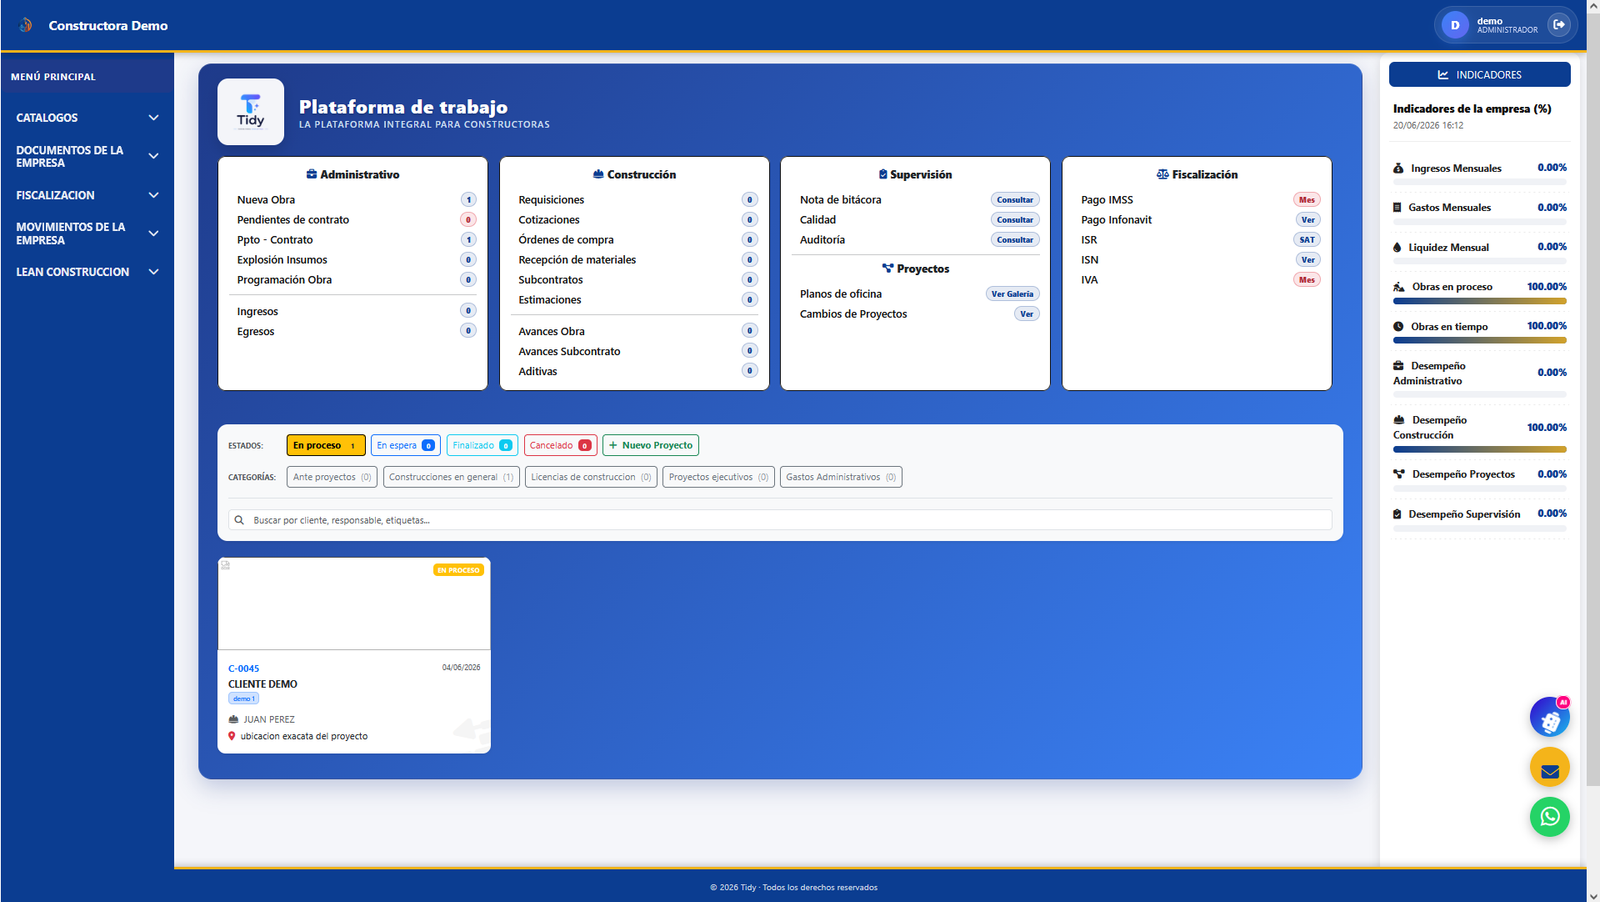Filter by En proceso status
The width and height of the screenshot is (1600, 902).
326,445
